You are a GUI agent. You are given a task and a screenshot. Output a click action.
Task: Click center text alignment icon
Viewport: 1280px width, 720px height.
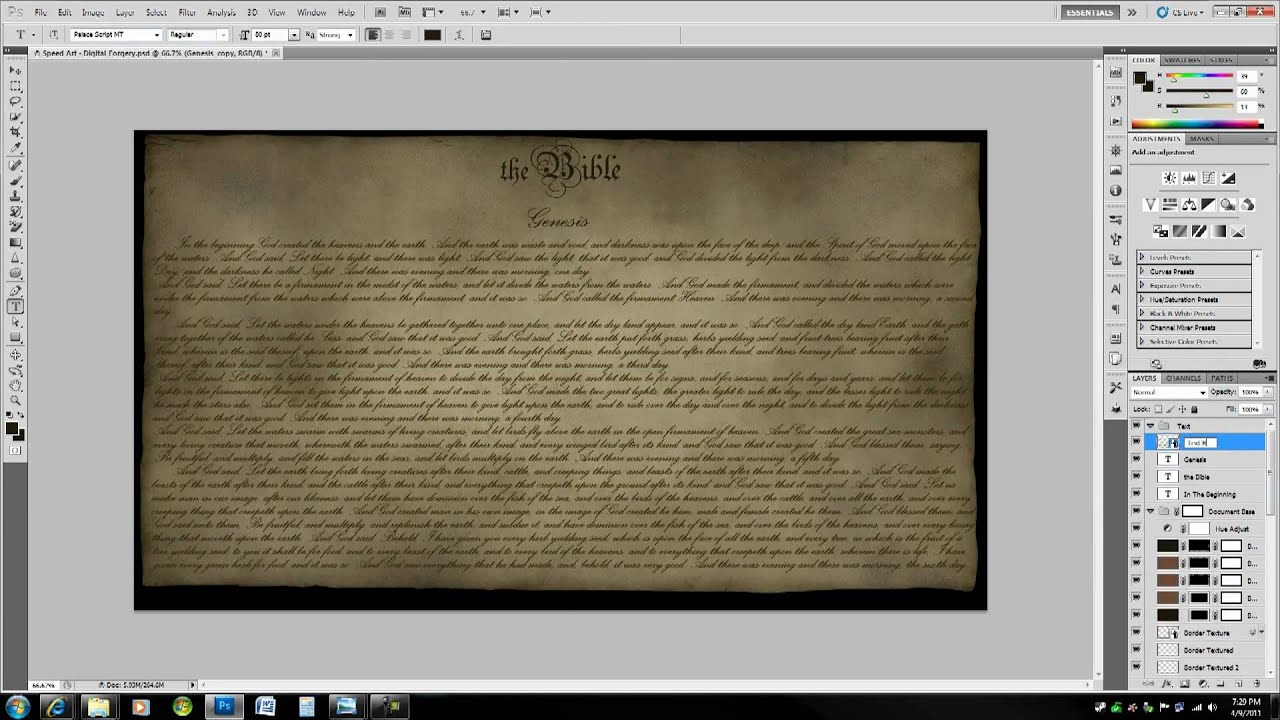(389, 35)
